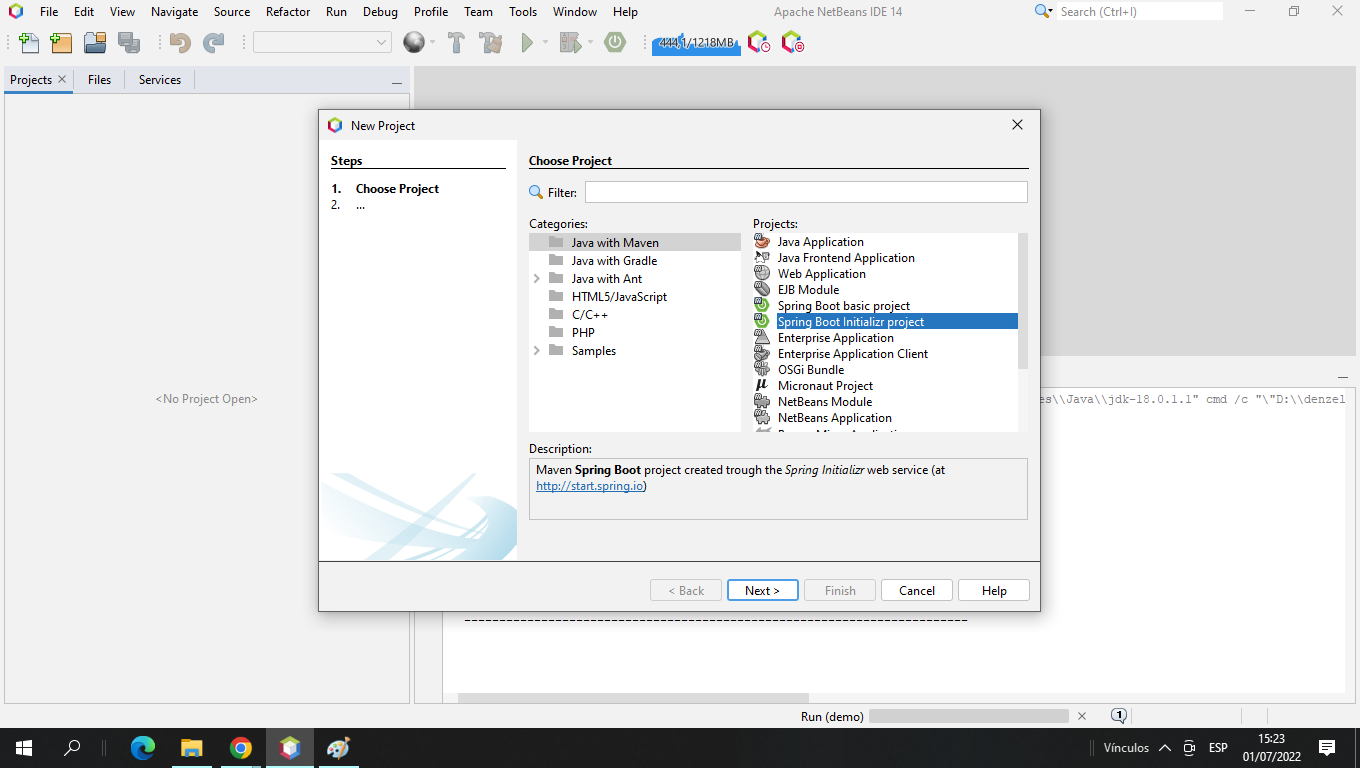Cancel the Run (demo) task with the X

1081,716
